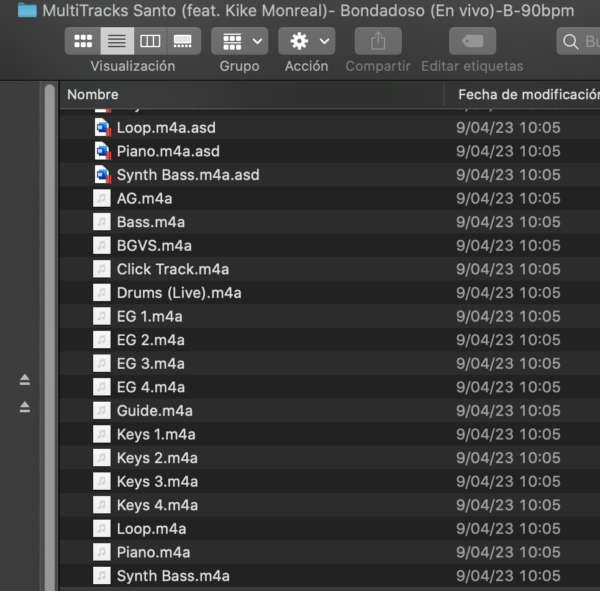Open the Acción gear dropdown
The width and height of the screenshot is (600, 591).
tap(307, 41)
